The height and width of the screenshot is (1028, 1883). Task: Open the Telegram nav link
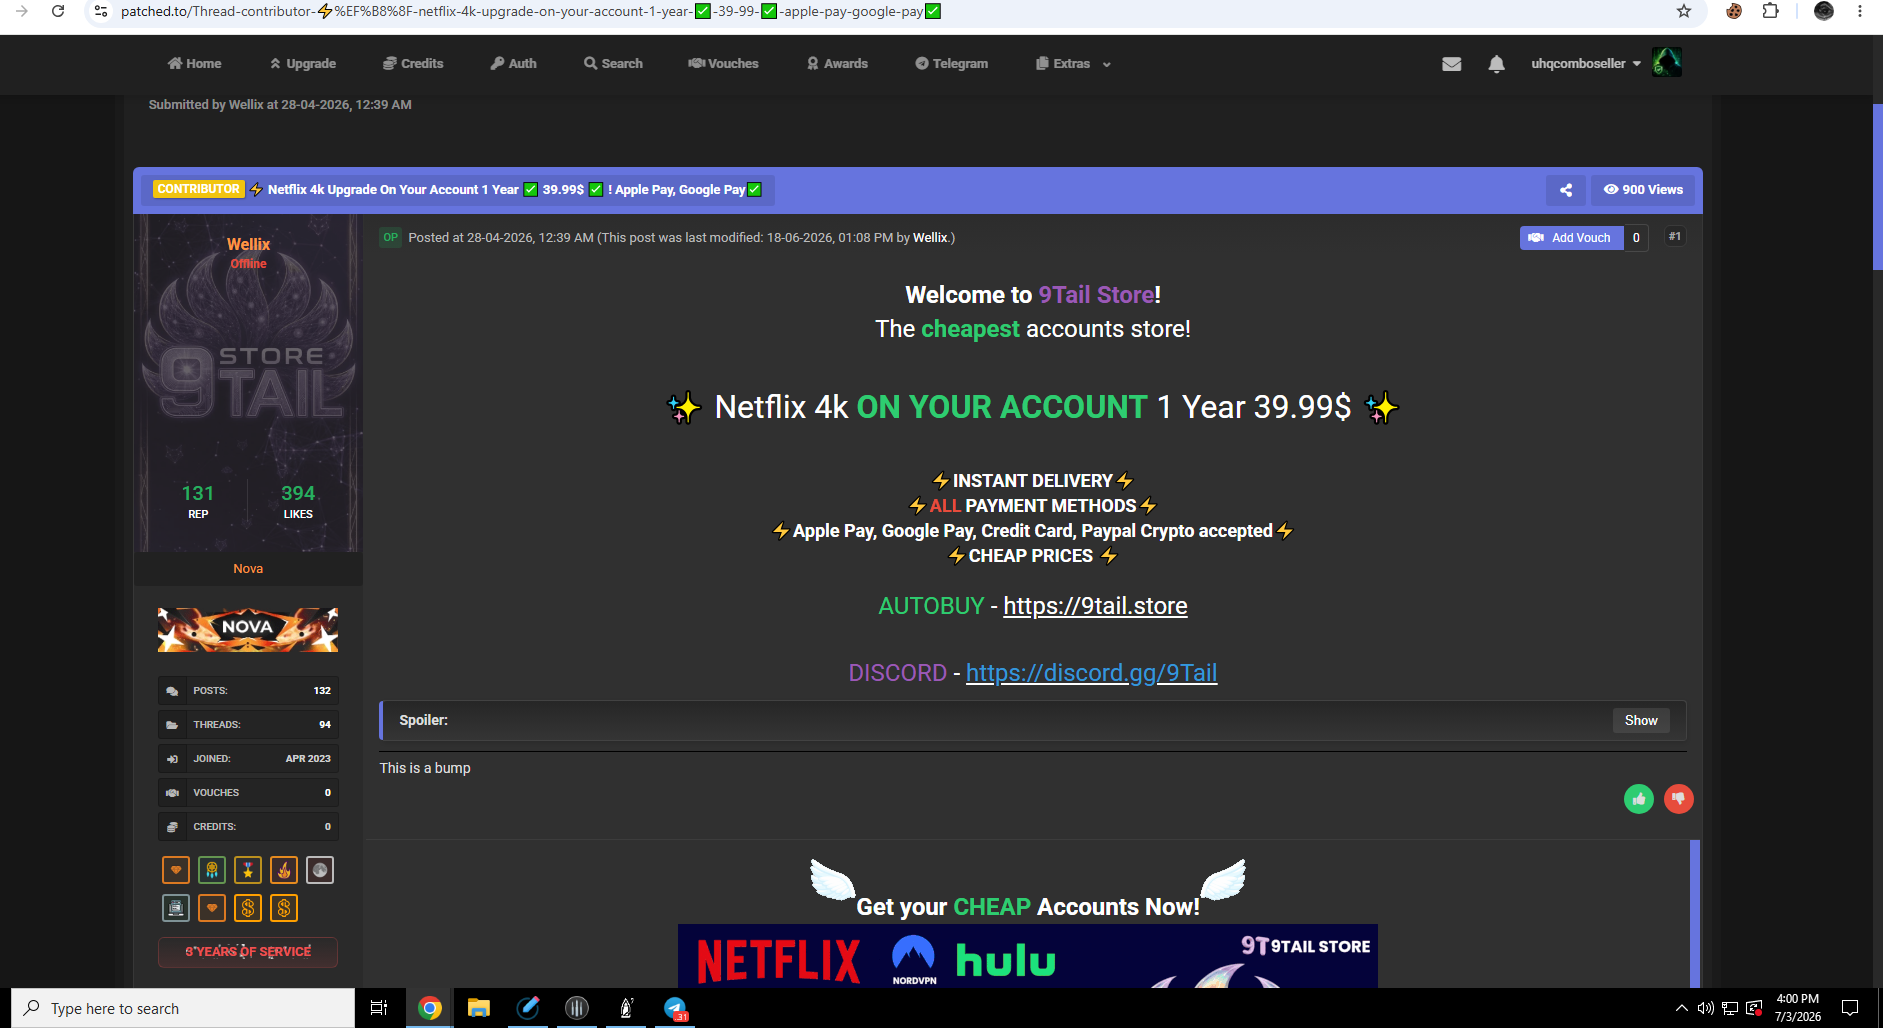952,64
